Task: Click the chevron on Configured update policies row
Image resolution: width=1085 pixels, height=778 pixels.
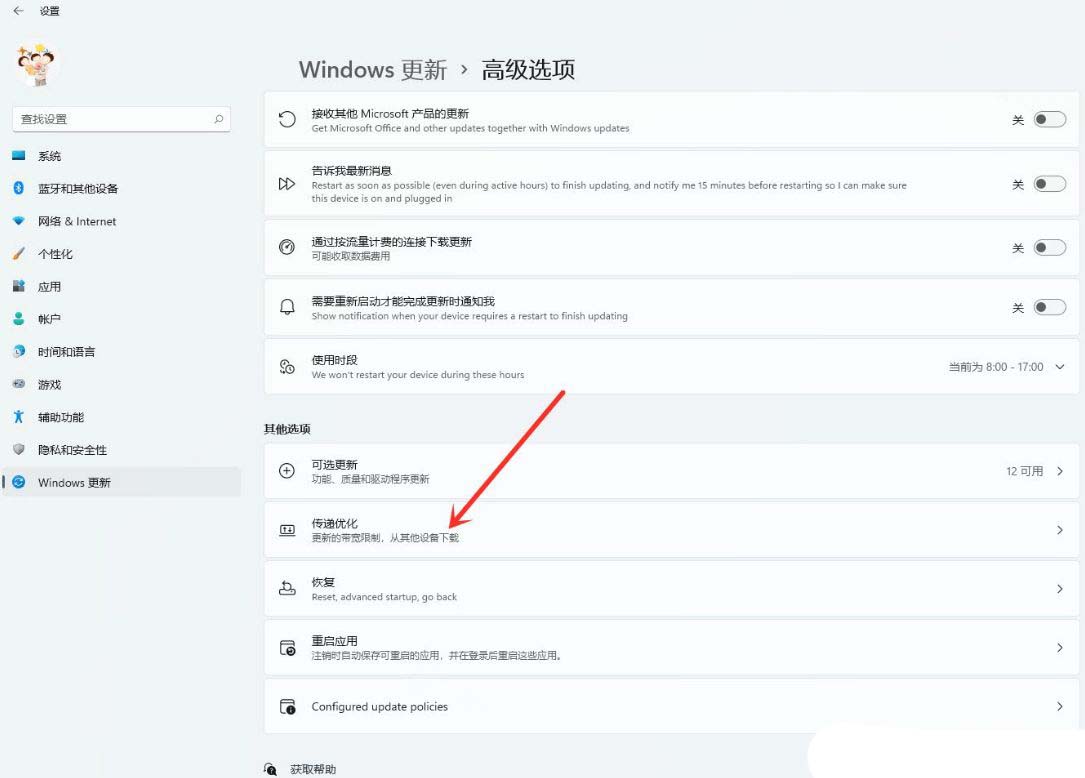Action: [x=1059, y=707]
